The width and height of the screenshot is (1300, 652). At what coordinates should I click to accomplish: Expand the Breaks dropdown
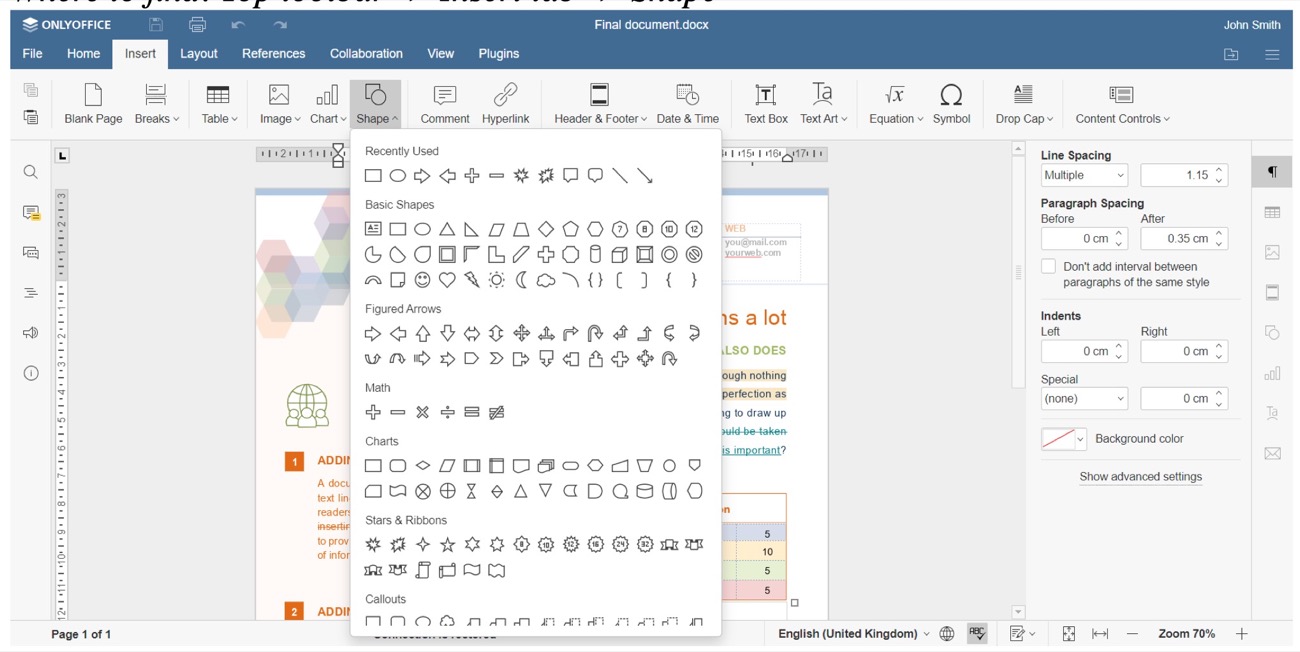156,103
